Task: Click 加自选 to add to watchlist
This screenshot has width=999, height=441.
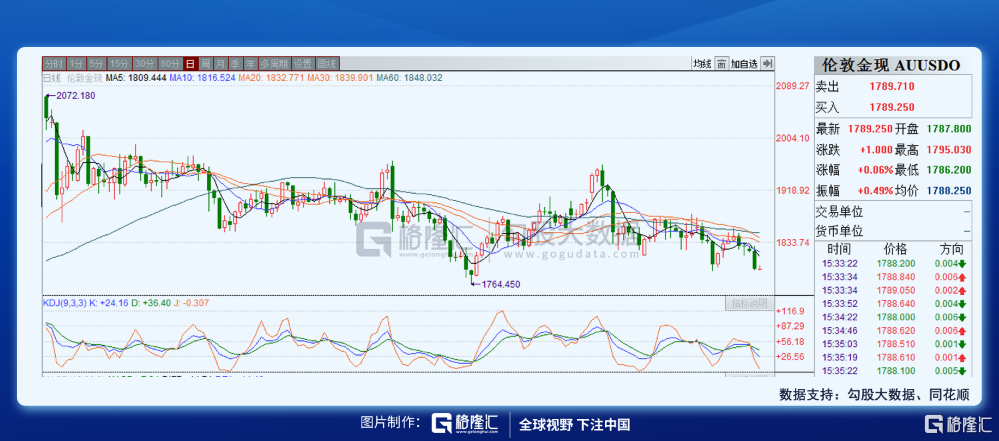Action: pos(744,64)
